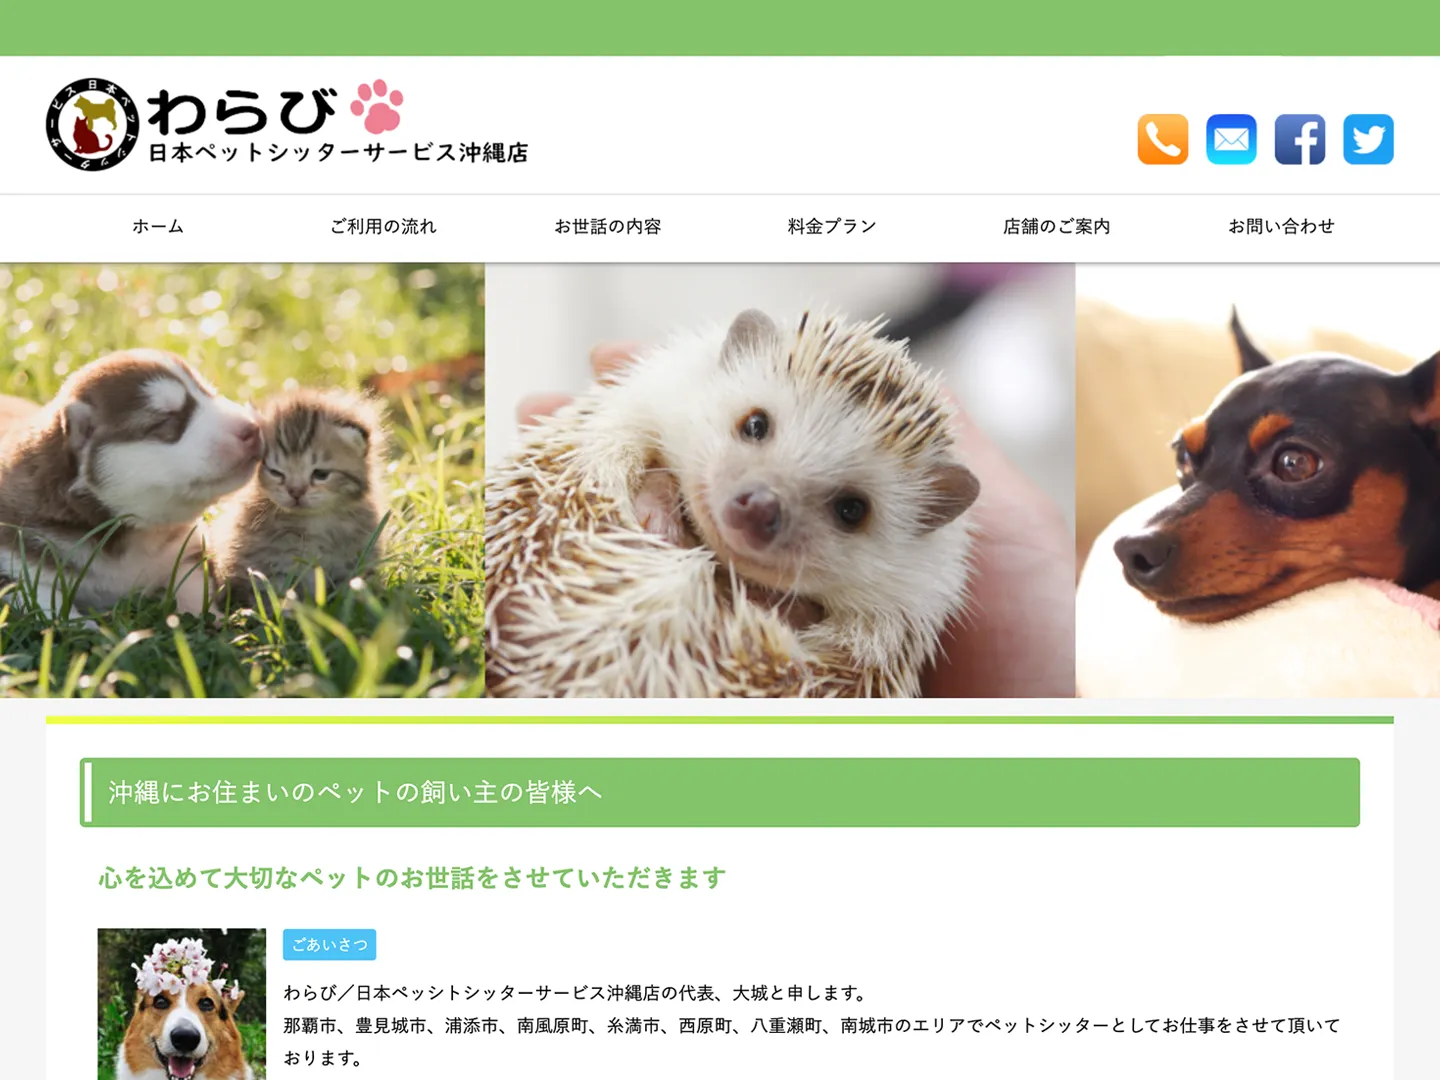1440x1080 pixels.
Task: Open the ご利用の流れ menu item
Action: 383,226
